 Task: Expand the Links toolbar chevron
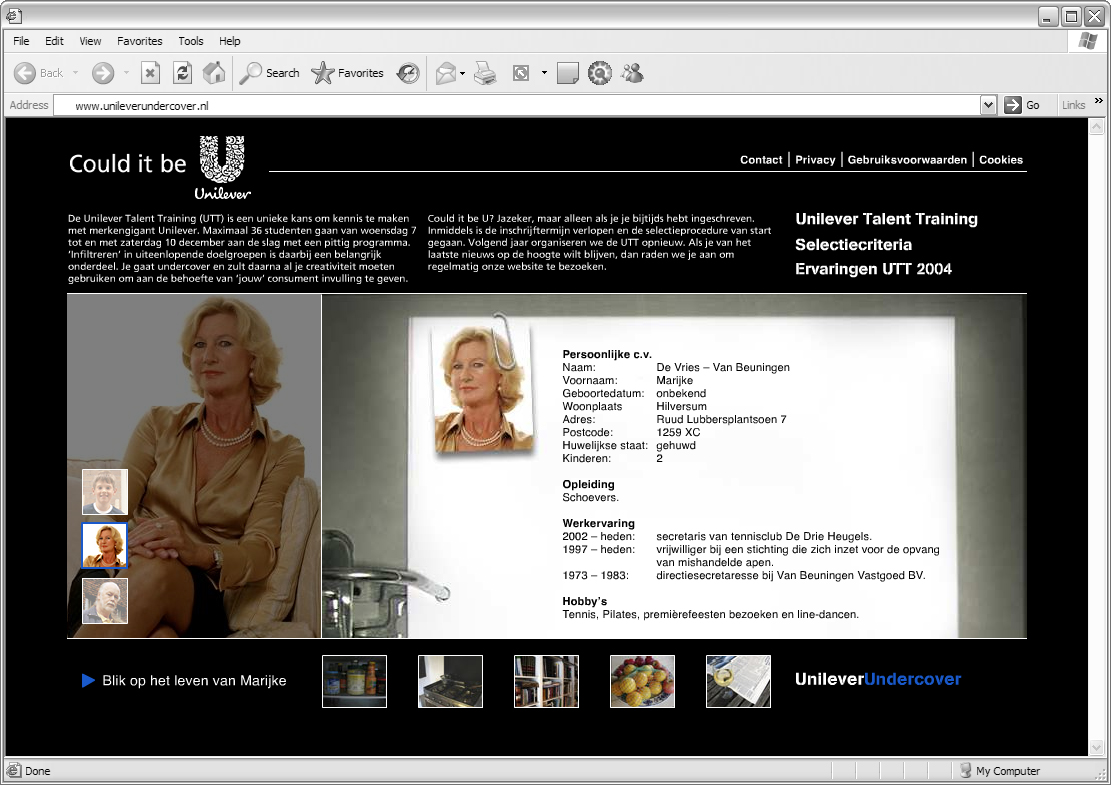click(1098, 101)
